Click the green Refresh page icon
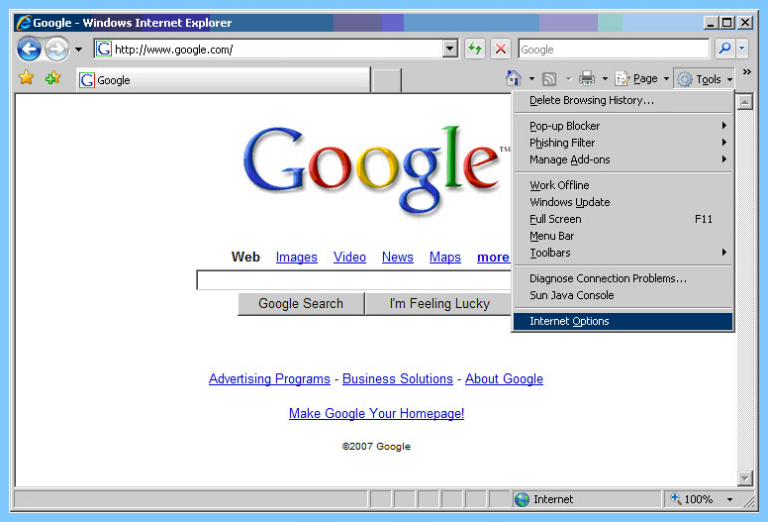 point(475,48)
